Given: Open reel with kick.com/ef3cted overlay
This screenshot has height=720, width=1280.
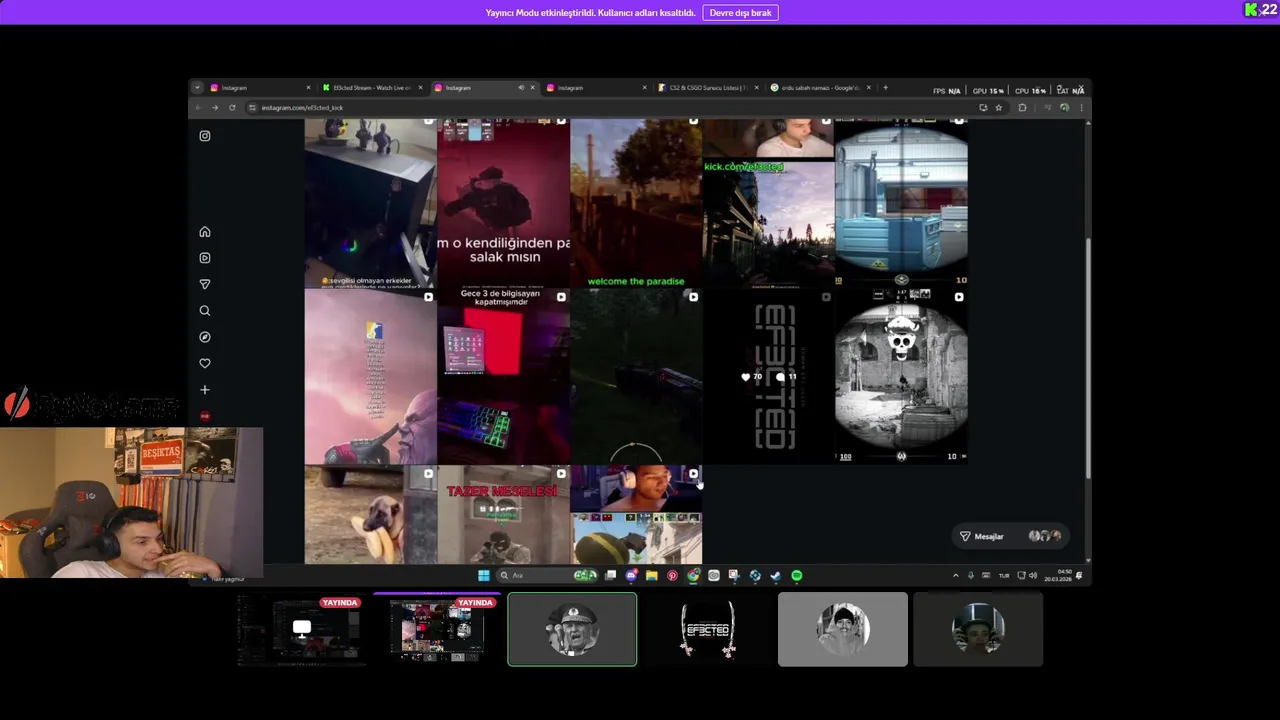Looking at the screenshot, I should coord(768,203).
